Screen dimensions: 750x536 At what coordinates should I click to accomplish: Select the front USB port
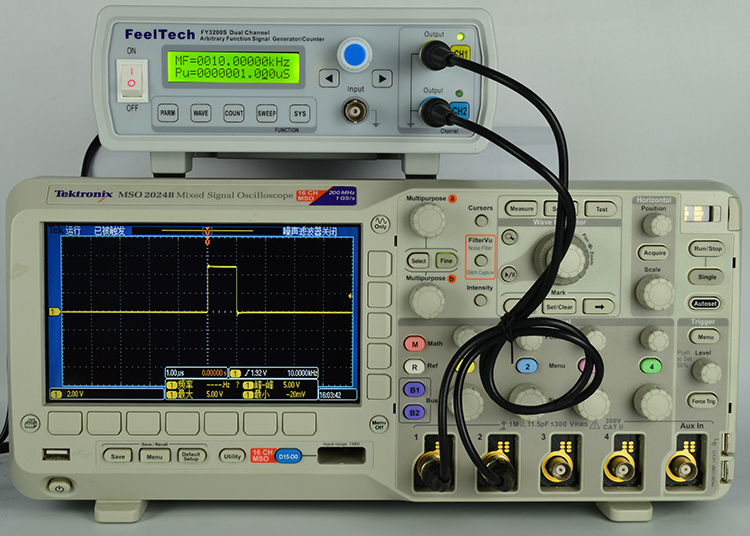point(56,454)
